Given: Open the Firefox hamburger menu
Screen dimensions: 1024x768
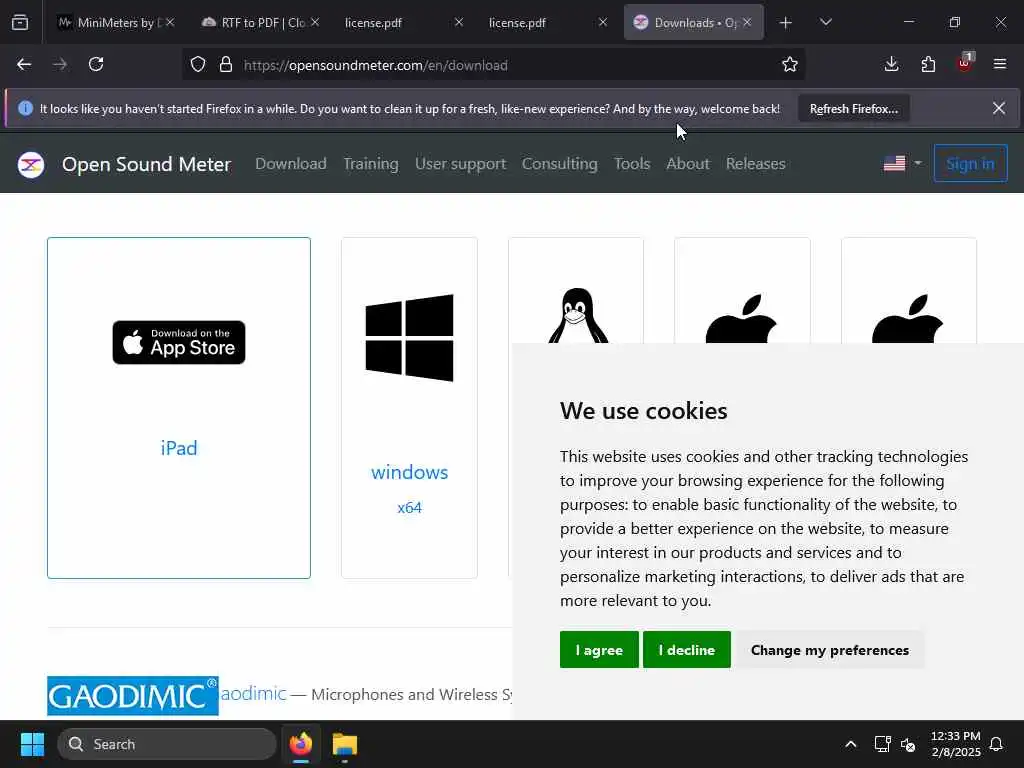Looking at the screenshot, I should [999, 65].
